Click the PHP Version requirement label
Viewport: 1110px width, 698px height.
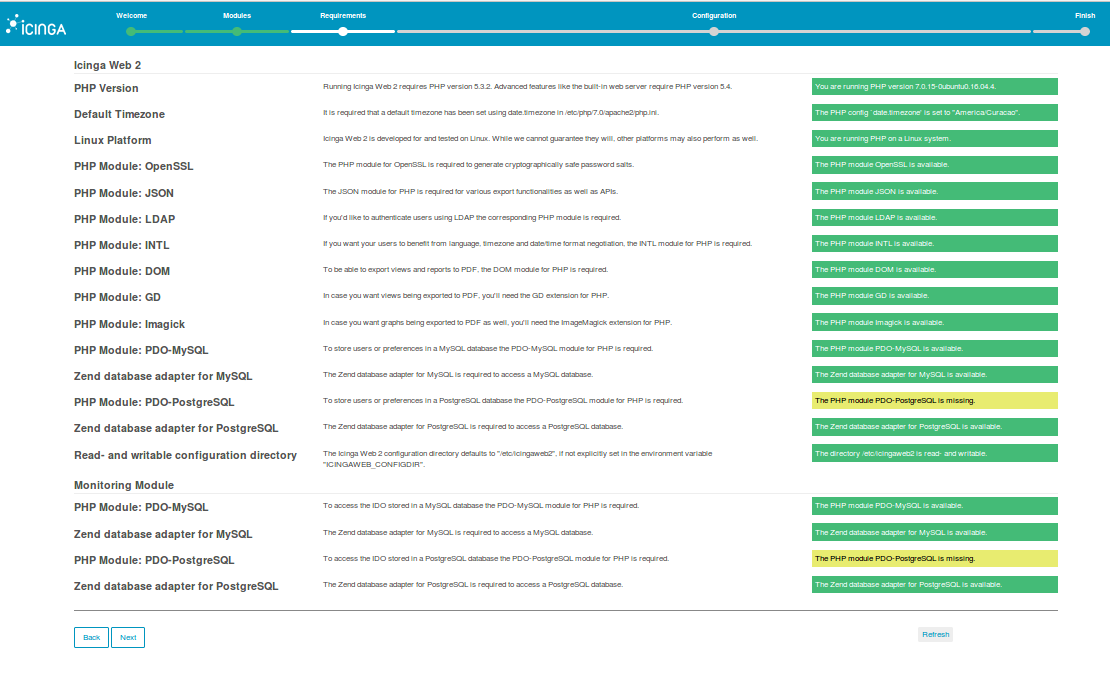click(x=106, y=88)
